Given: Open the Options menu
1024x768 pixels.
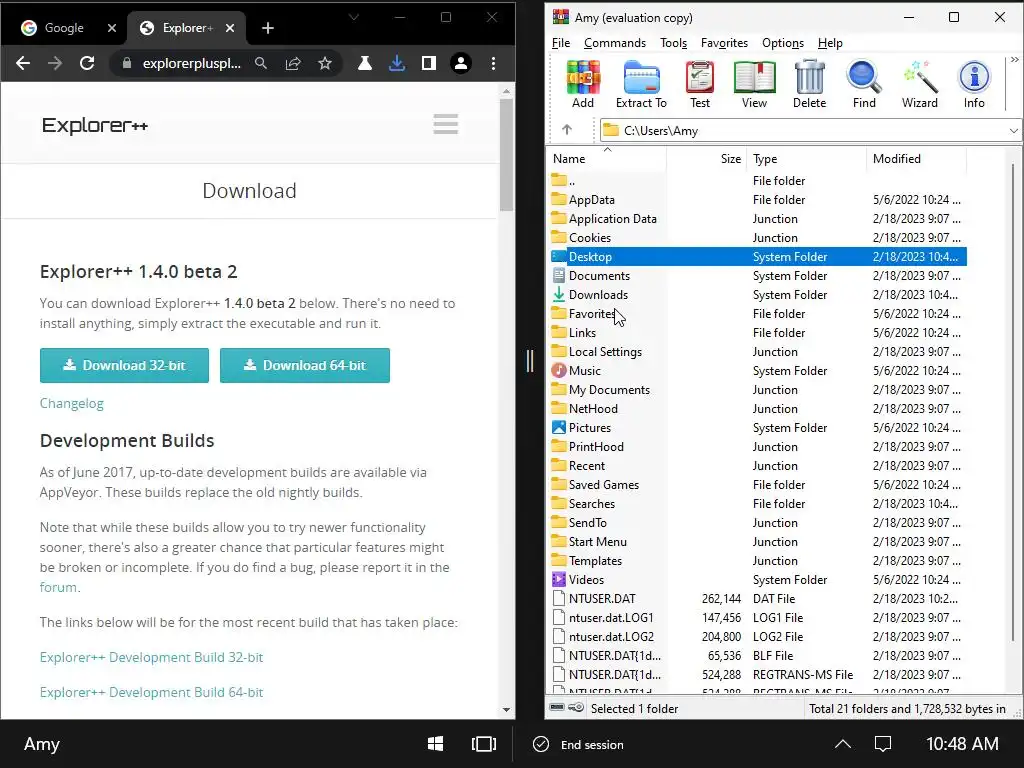Looking at the screenshot, I should 782,43.
